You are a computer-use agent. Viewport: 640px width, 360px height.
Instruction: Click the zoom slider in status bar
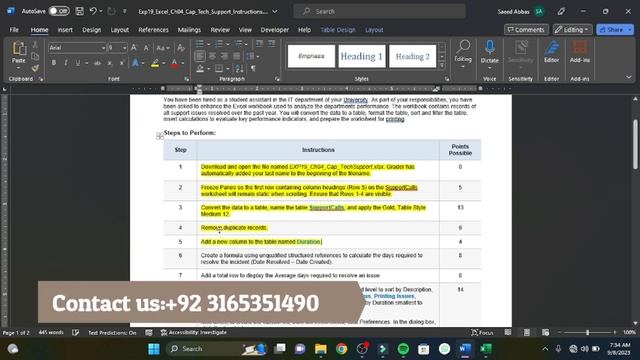[x=587, y=333]
